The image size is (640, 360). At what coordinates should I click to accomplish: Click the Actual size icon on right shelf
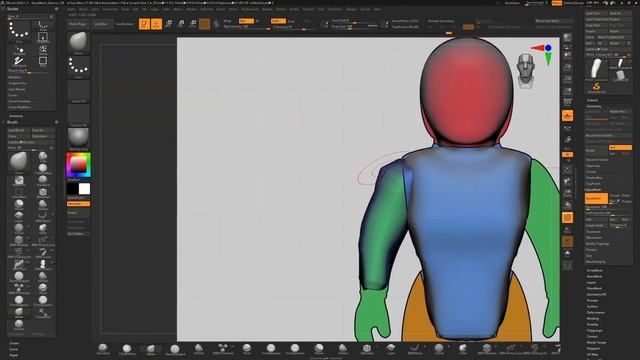point(567,79)
